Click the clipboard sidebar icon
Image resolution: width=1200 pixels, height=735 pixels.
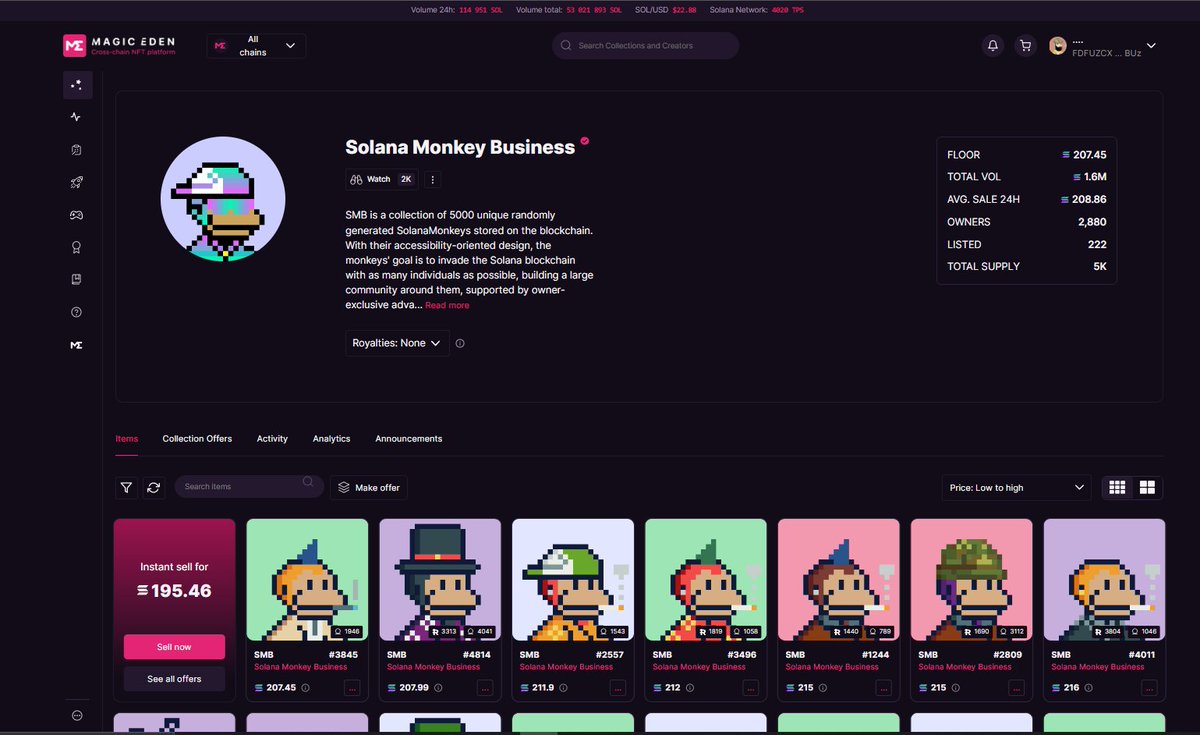[x=77, y=150]
